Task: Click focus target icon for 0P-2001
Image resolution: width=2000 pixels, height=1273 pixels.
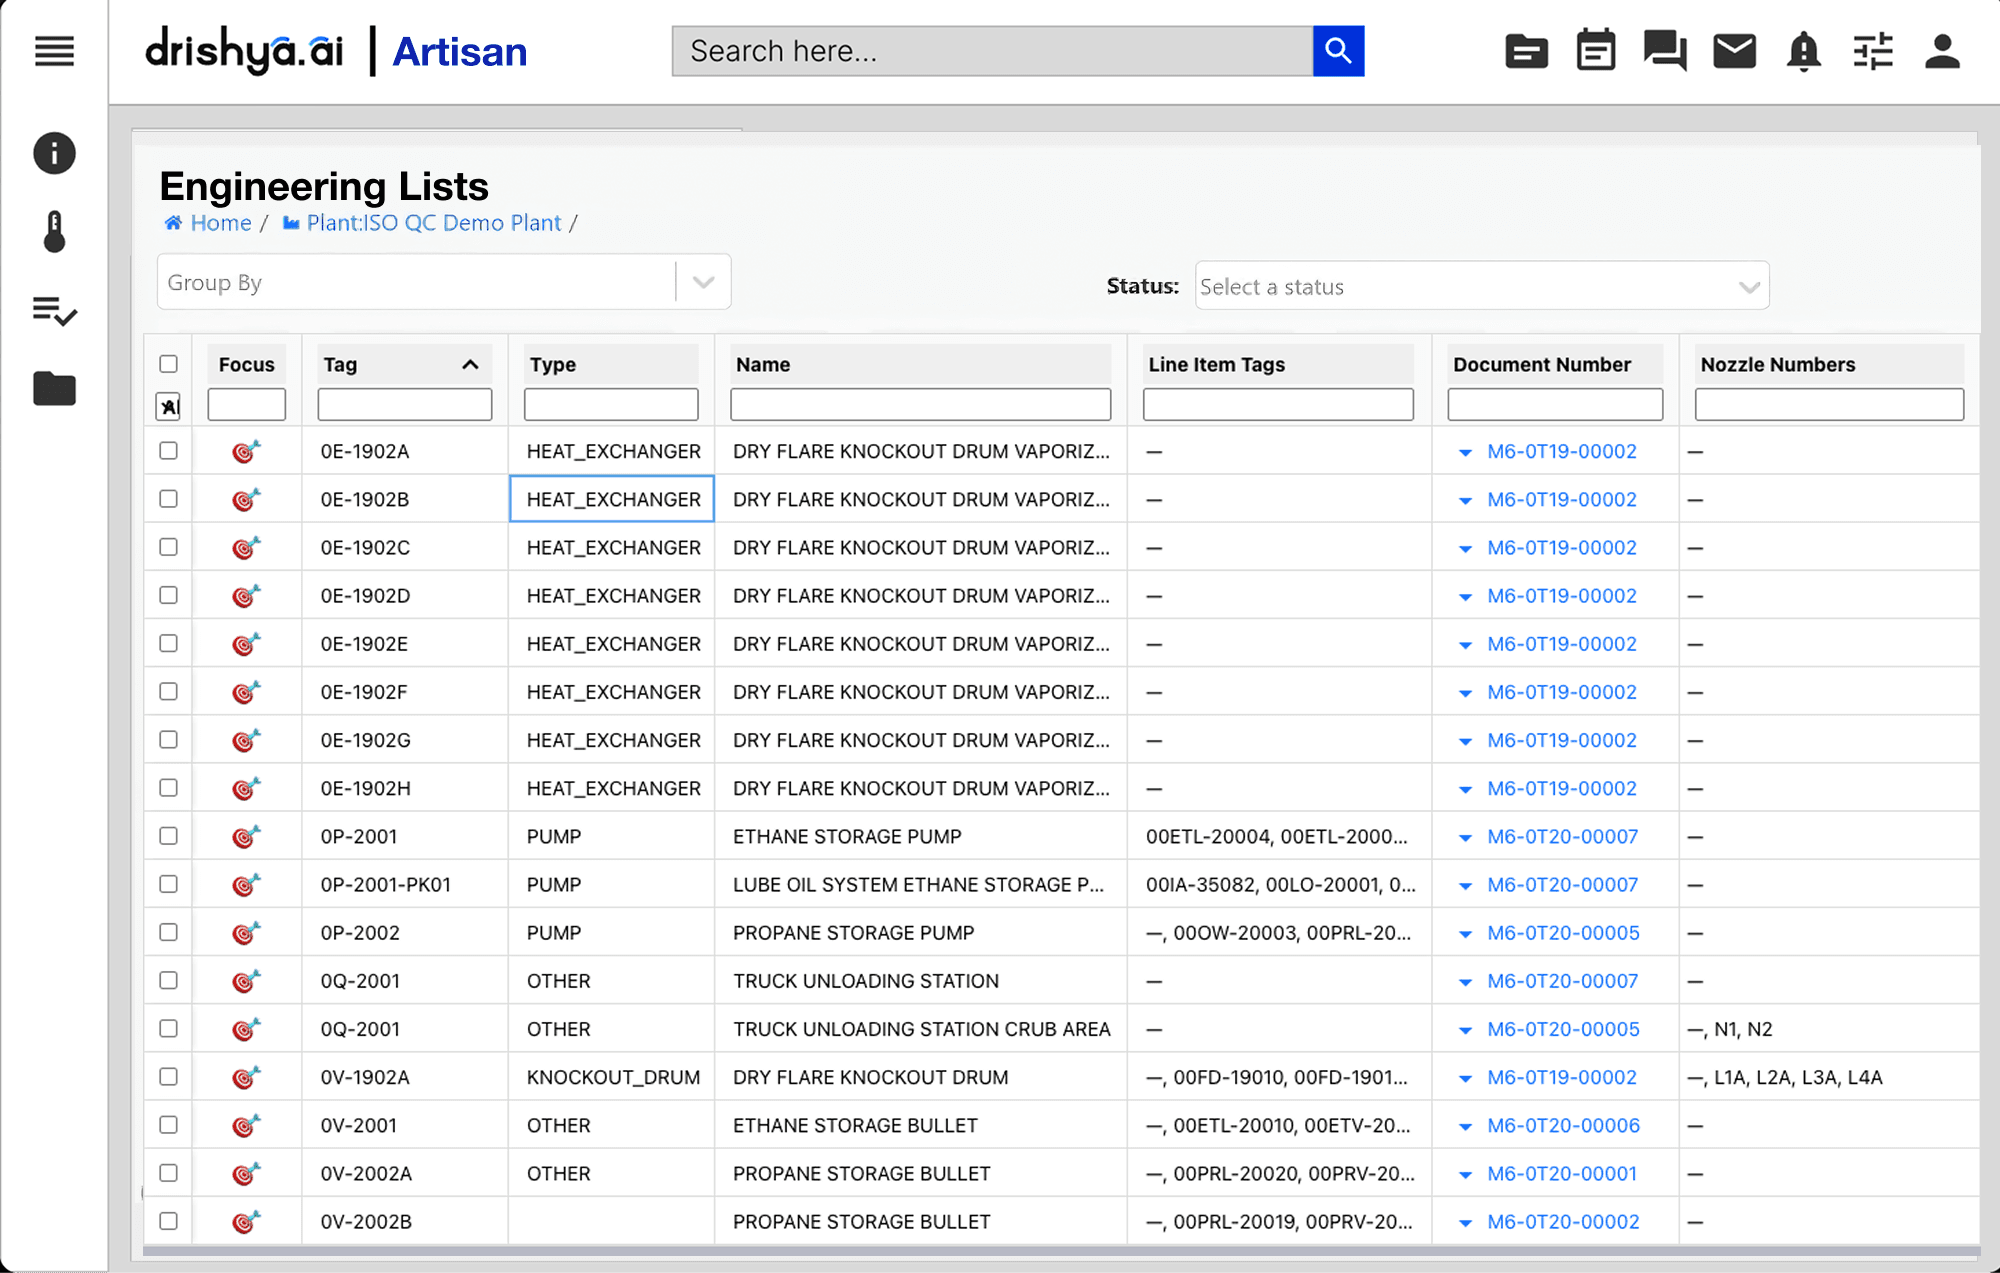Action: click(x=246, y=836)
